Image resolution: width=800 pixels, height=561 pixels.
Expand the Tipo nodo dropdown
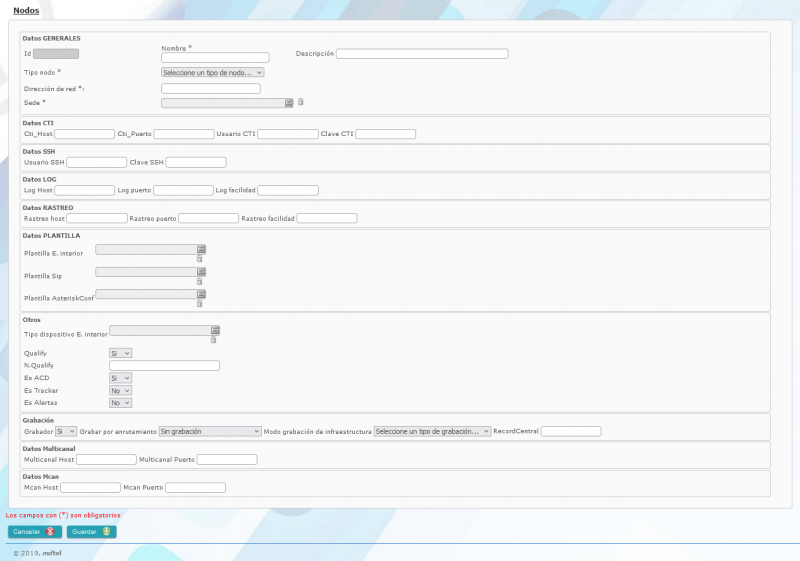coord(213,72)
